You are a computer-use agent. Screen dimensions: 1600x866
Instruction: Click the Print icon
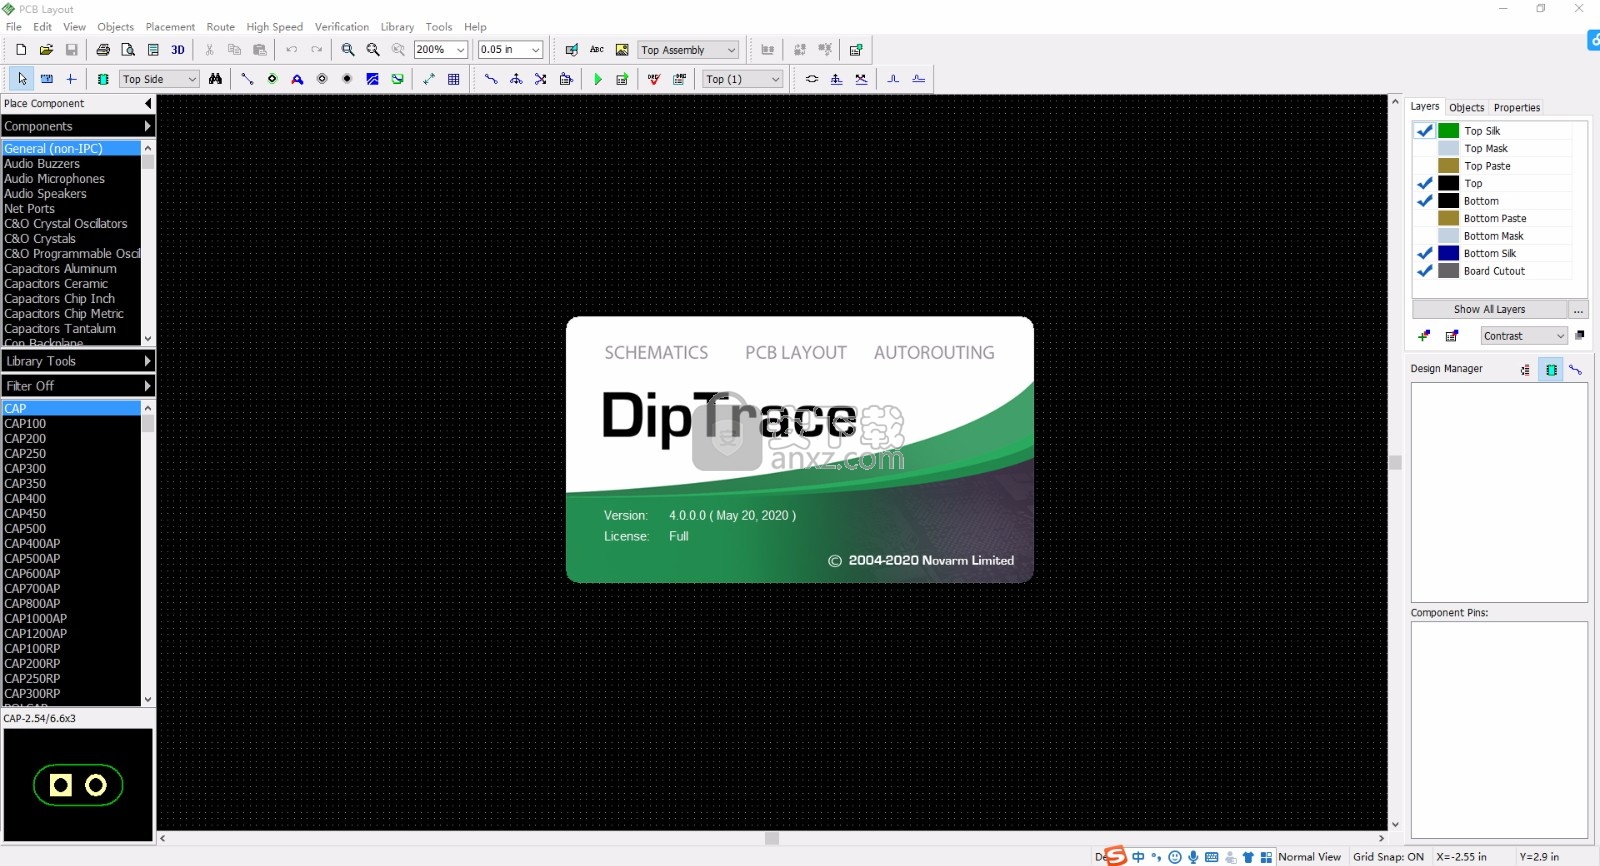pyautogui.click(x=103, y=49)
